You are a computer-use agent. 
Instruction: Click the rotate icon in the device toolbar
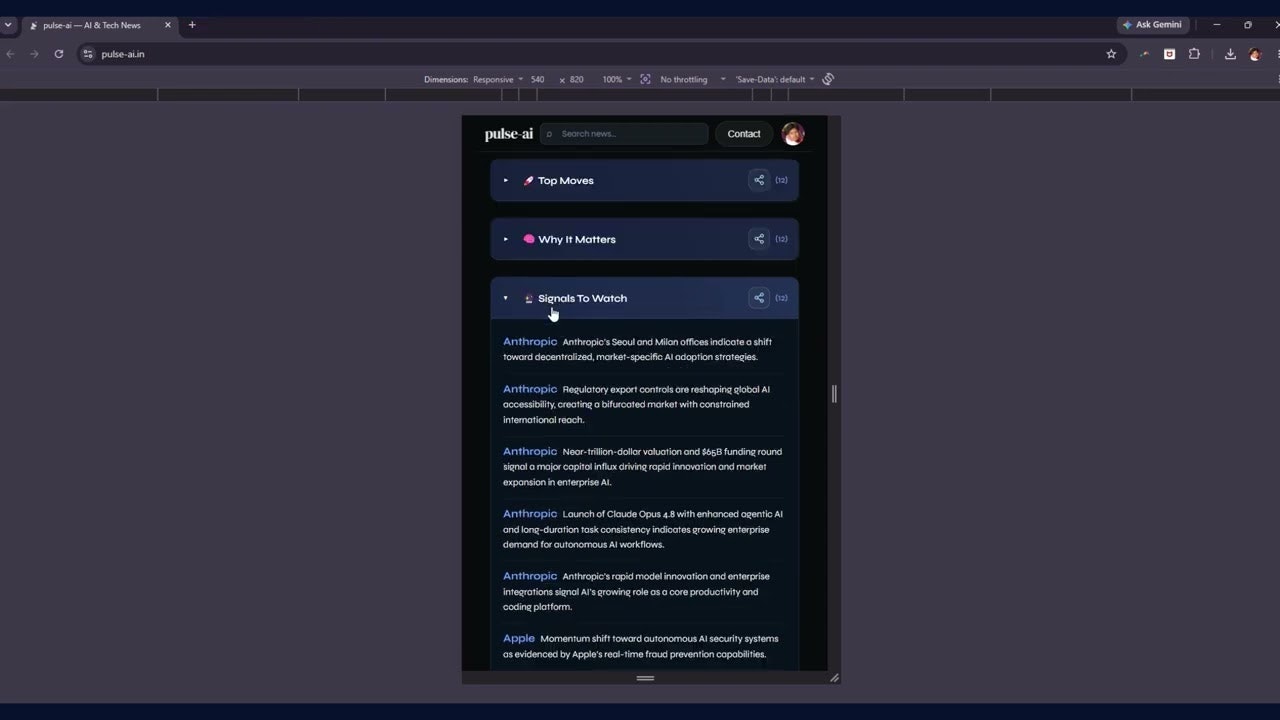tap(828, 79)
